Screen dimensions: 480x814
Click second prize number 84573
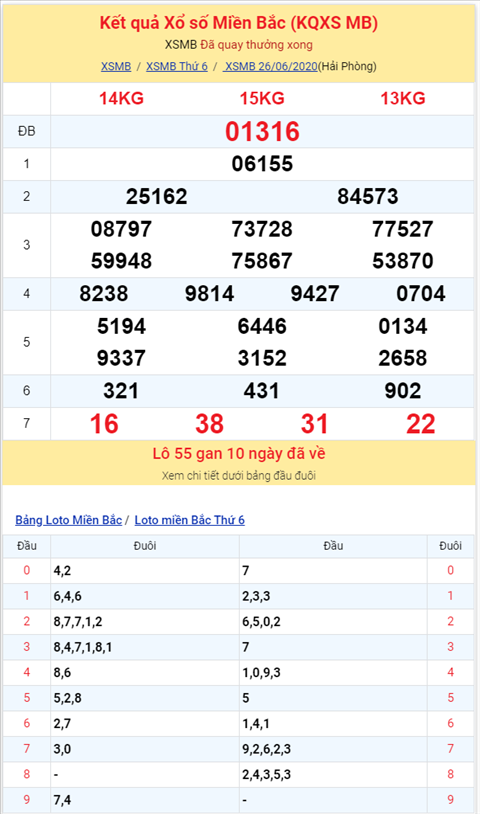368,197
